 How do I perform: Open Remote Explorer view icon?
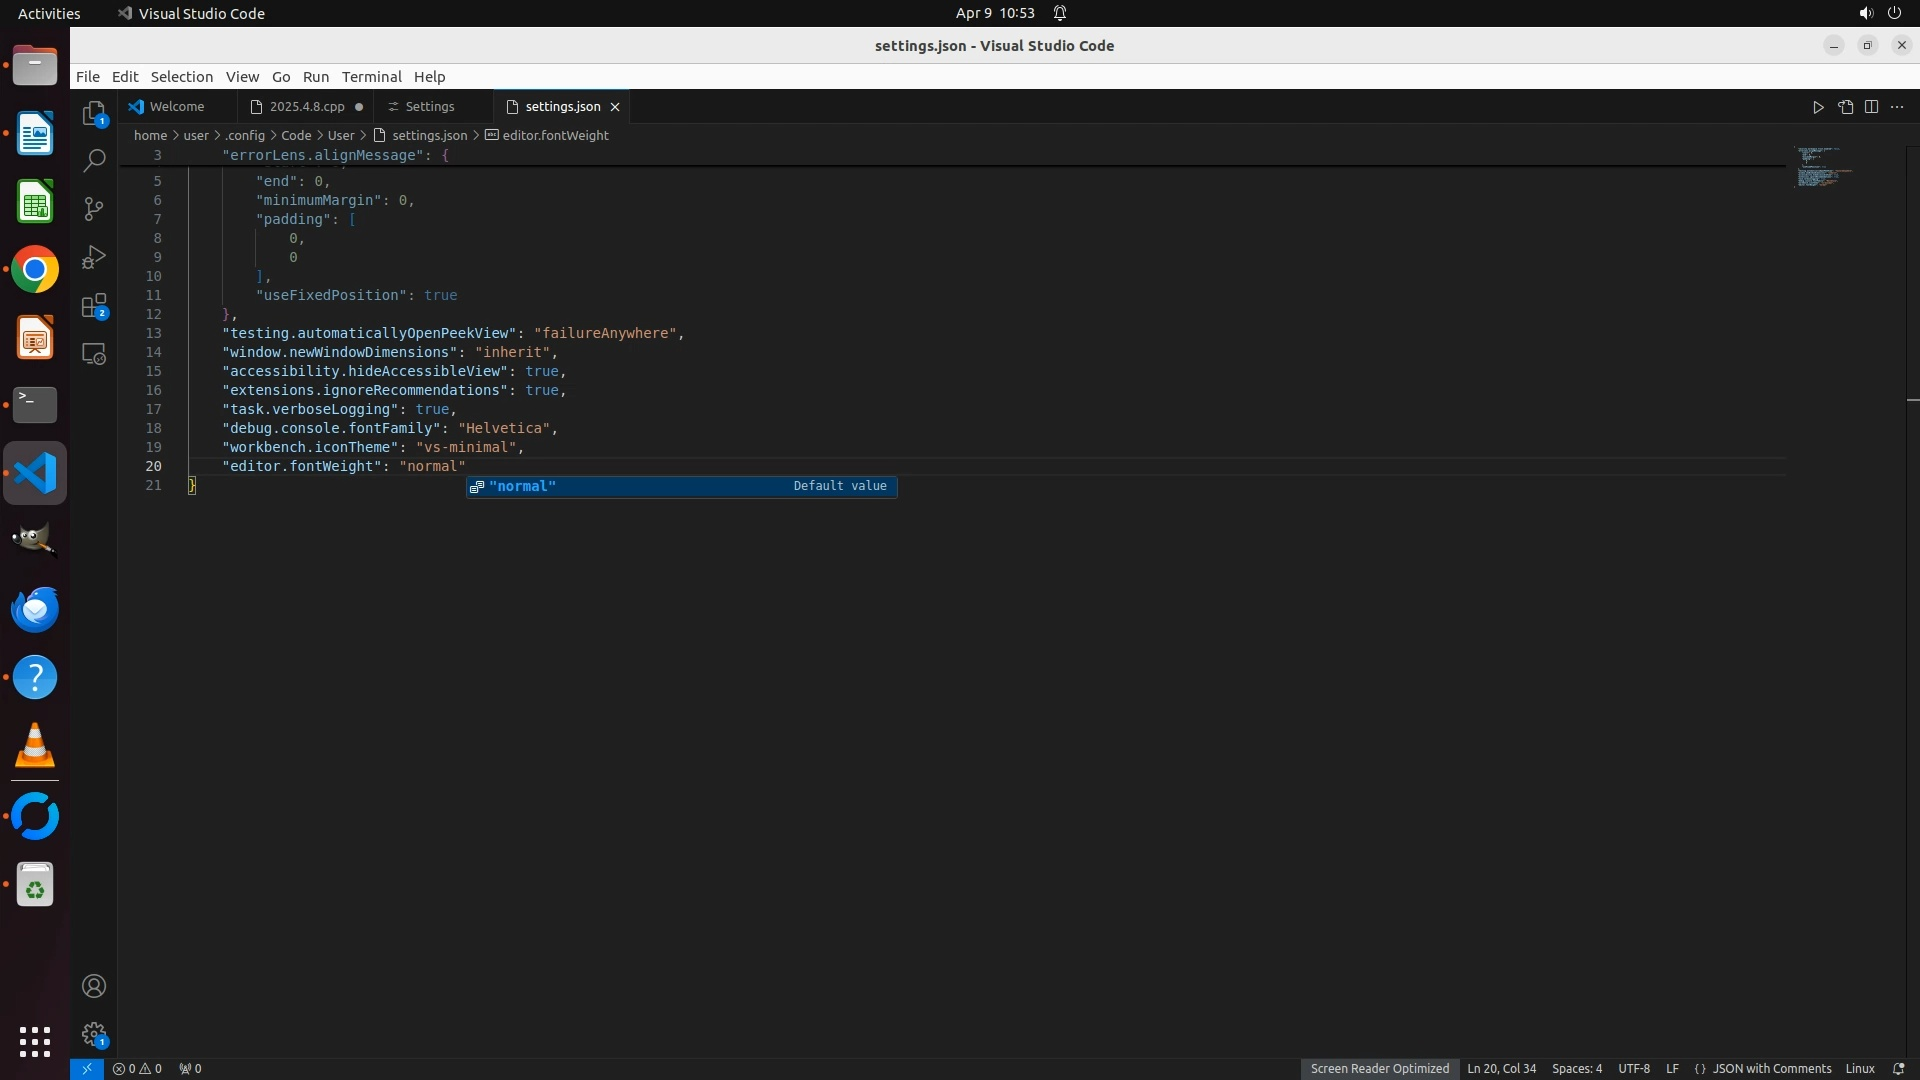[94, 354]
